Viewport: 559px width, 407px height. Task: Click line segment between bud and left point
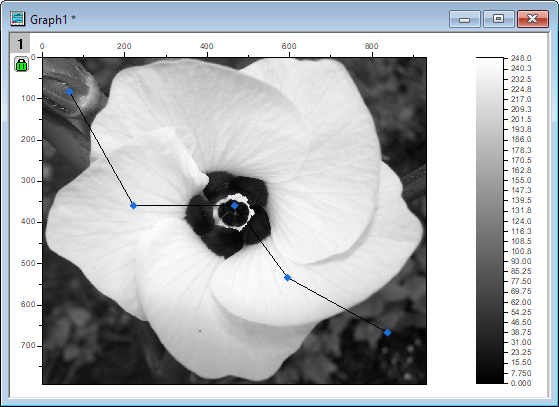(102, 149)
